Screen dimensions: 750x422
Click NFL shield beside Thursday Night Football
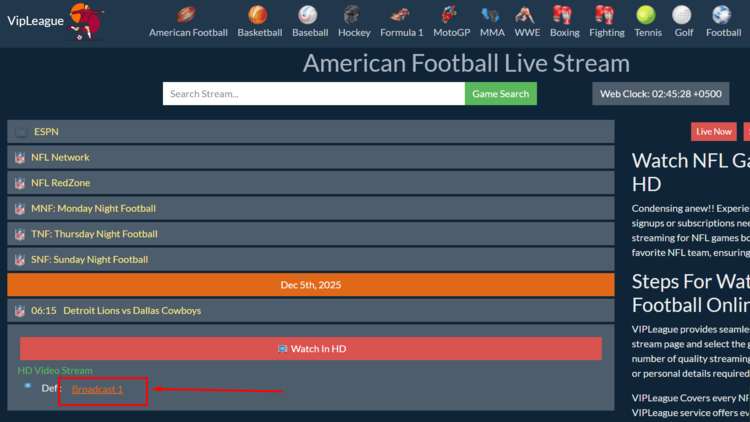pos(20,234)
